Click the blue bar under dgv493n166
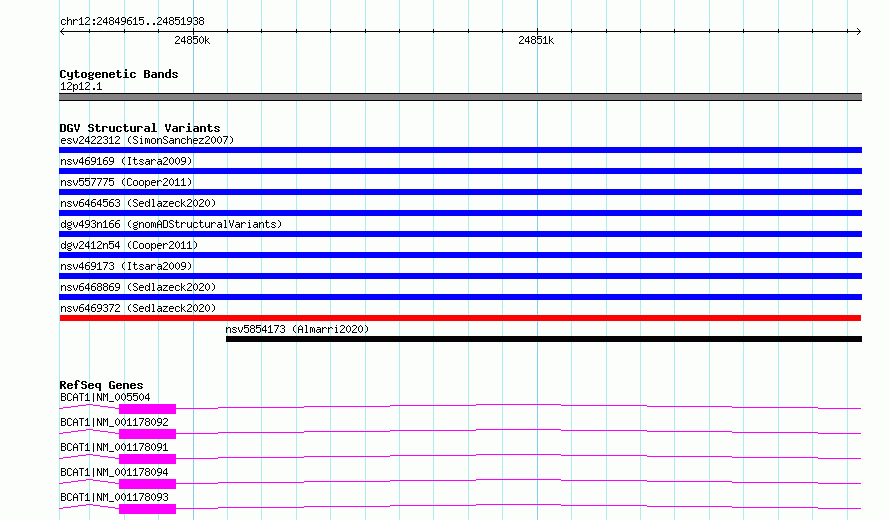This screenshot has height=520, width=890. click(460, 234)
